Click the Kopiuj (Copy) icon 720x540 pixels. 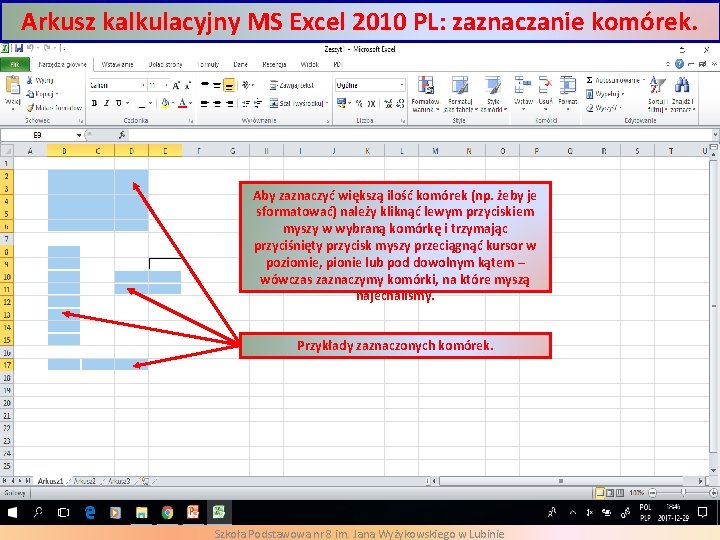30,94
